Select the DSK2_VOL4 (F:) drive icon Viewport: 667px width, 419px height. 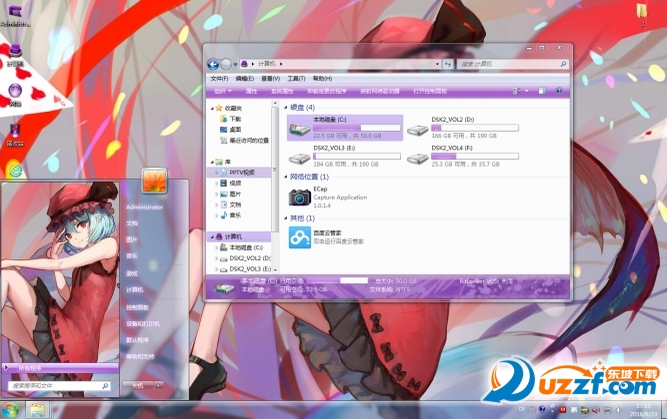[x=418, y=158]
